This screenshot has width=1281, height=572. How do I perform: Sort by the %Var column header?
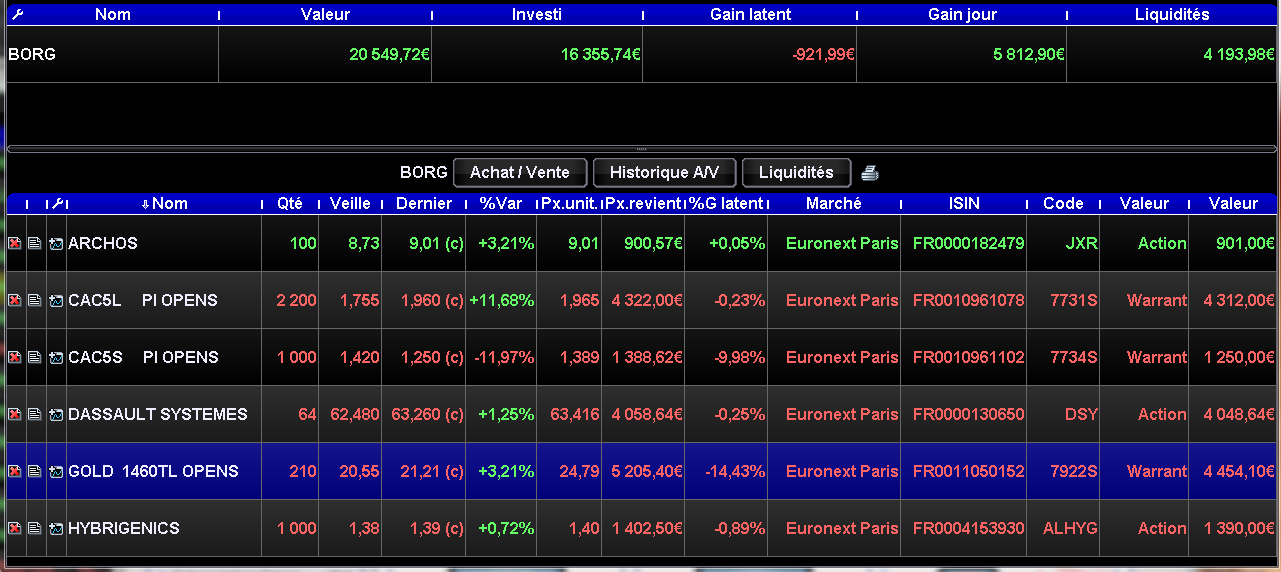[x=501, y=203]
